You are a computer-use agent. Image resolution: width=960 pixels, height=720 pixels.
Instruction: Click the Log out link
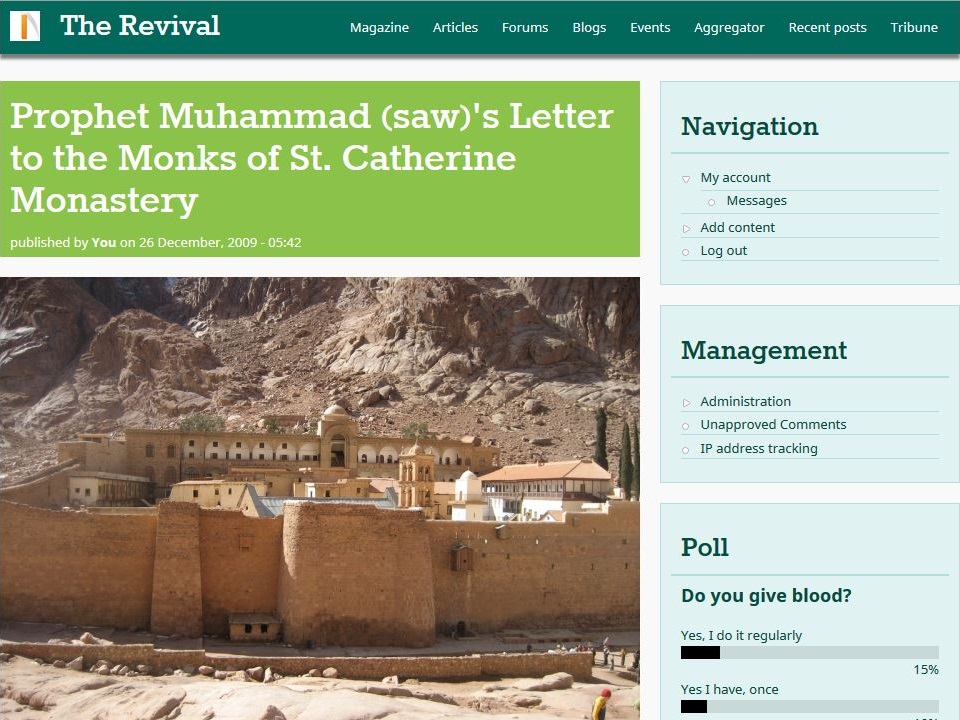point(723,251)
